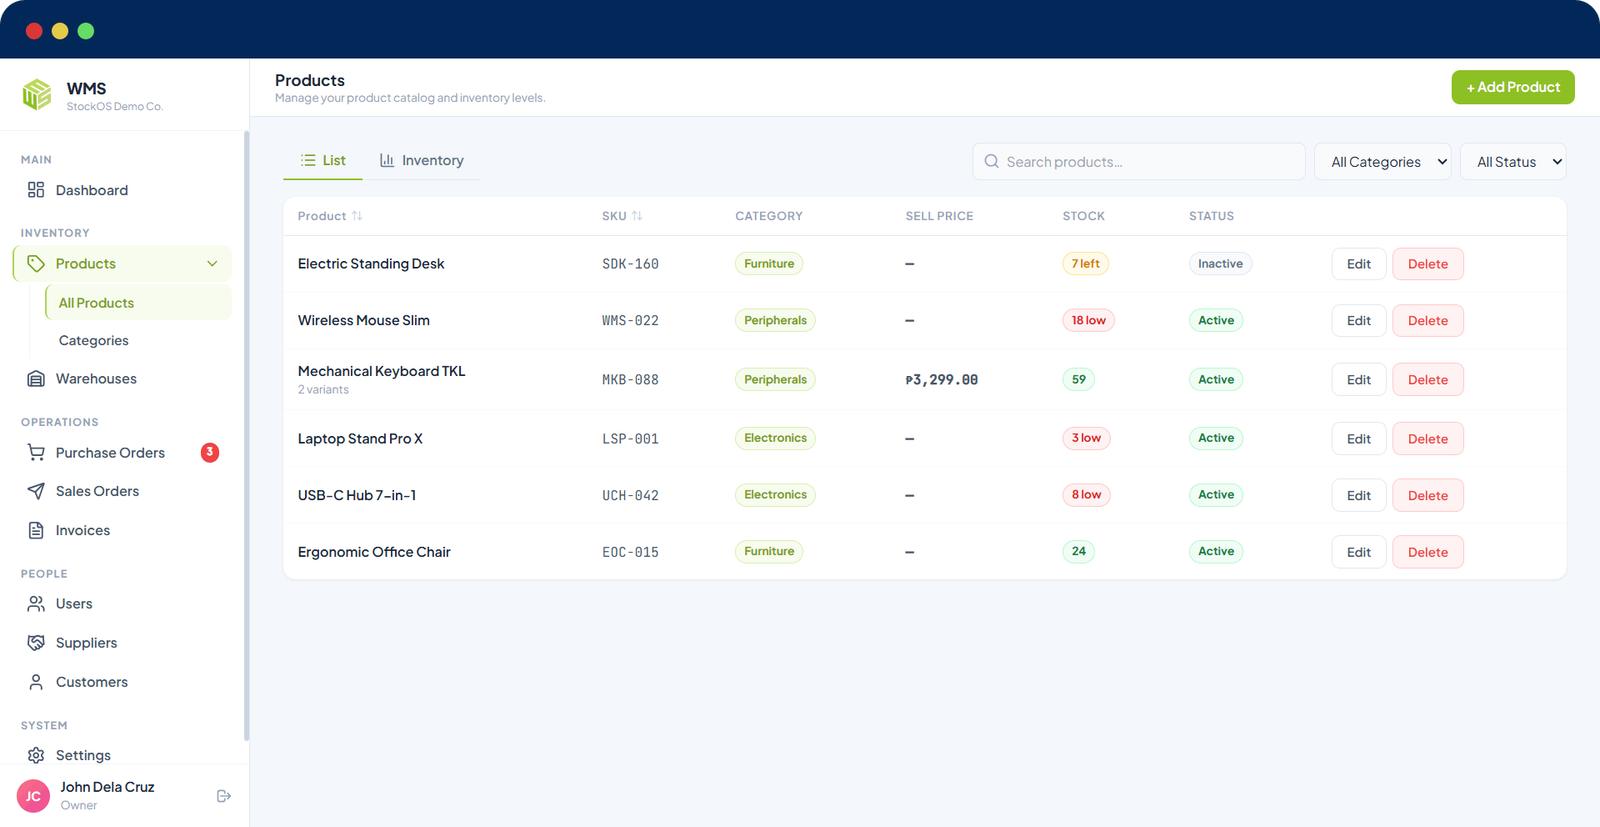Click the Products tag icon

point(36,264)
